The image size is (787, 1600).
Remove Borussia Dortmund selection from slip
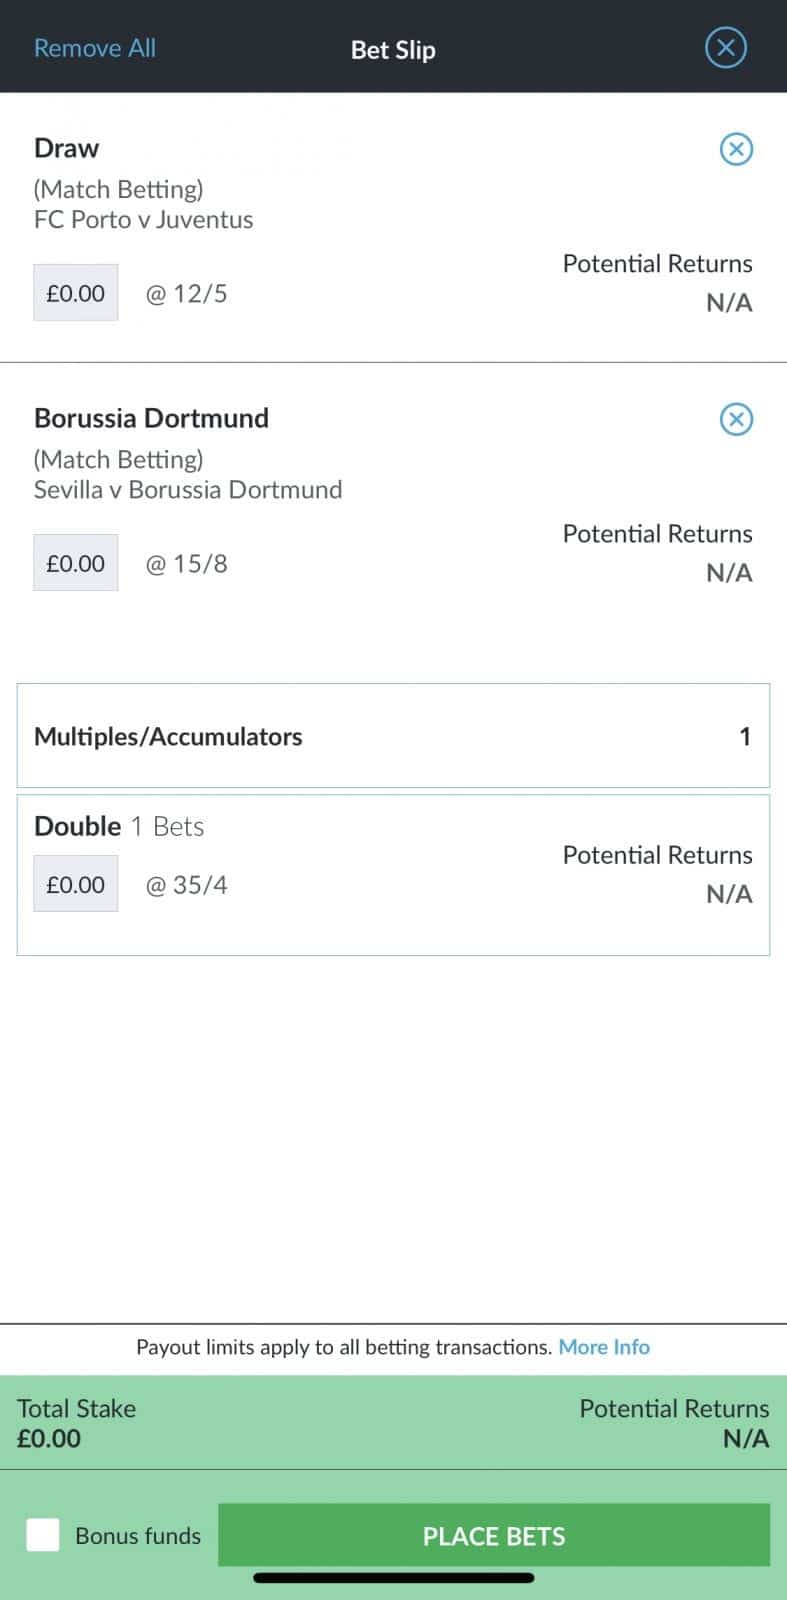pyautogui.click(x=736, y=419)
